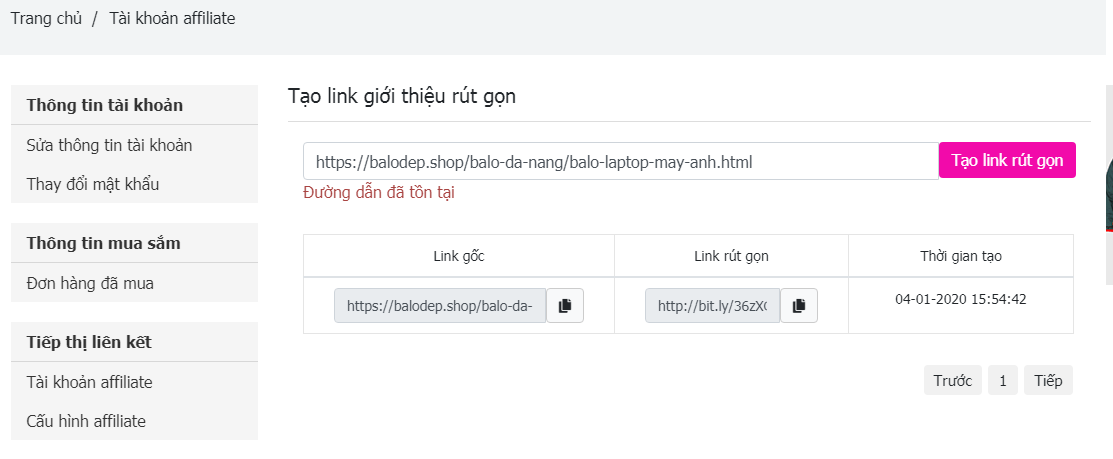1113x459 pixels.
Task: Go to previous page 'Trước'
Action: (x=952, y=381)
